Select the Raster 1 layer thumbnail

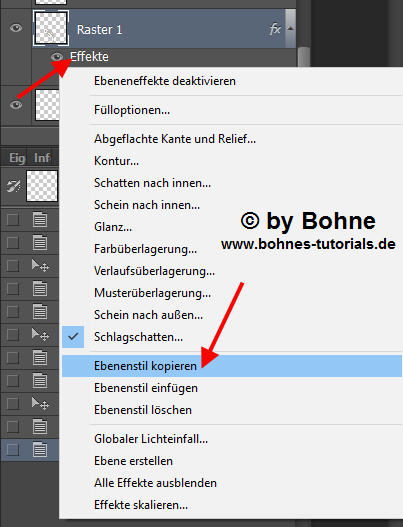coord(51,28)
